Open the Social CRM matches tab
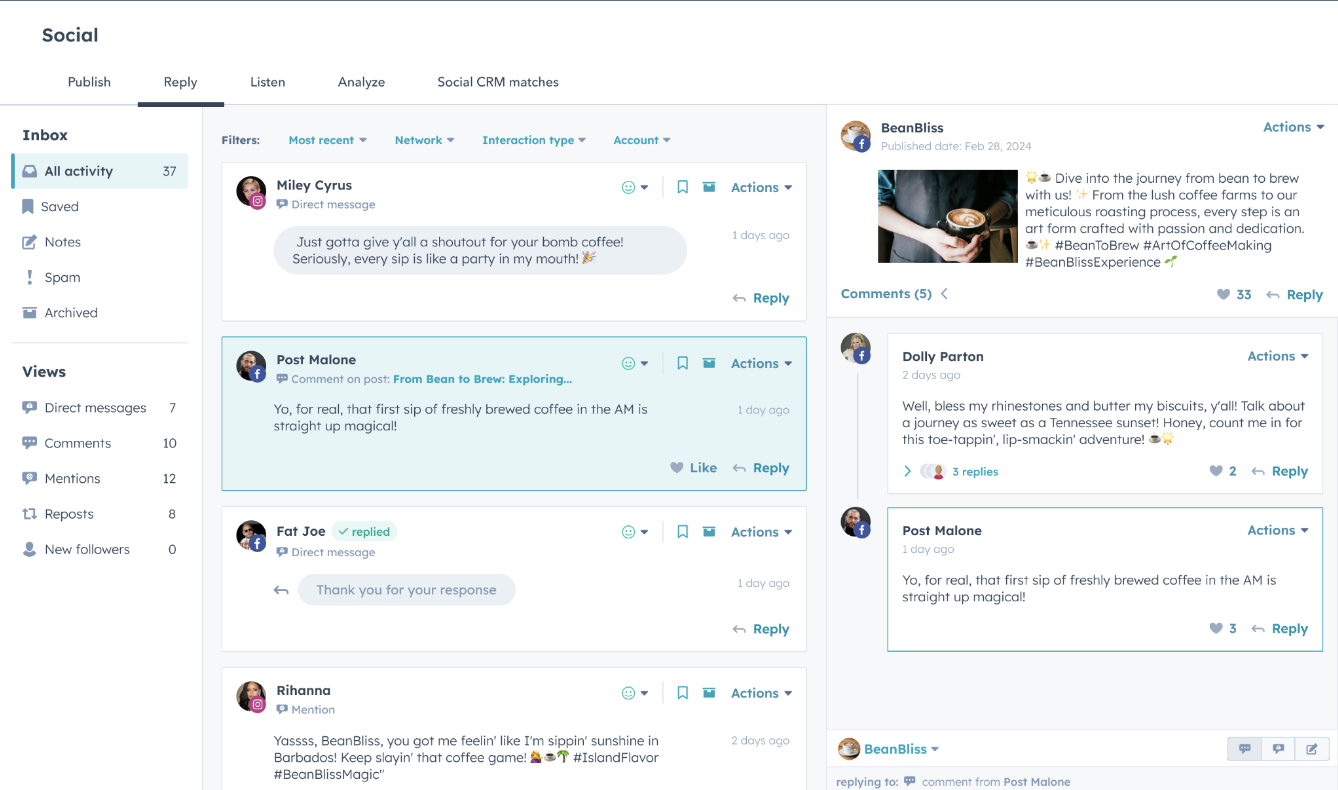The image size is (1338, 790). click(x=498, y=82)
